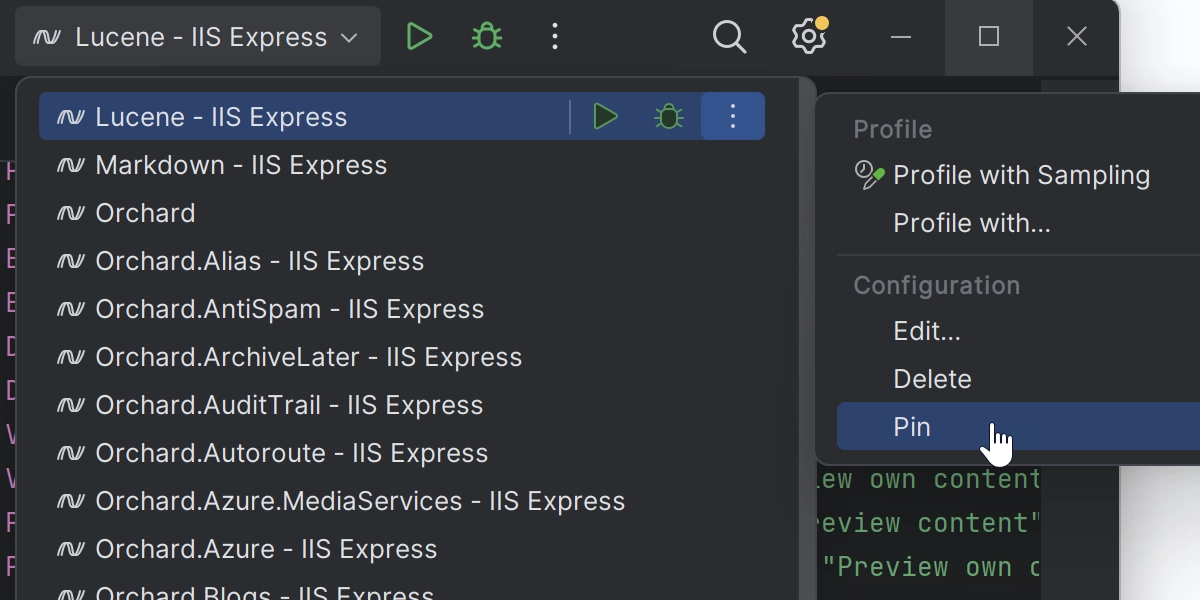Pin the Lucene run configuration
The image size is (1200, 600).
pyautogui.click(x=1018, y=427)
